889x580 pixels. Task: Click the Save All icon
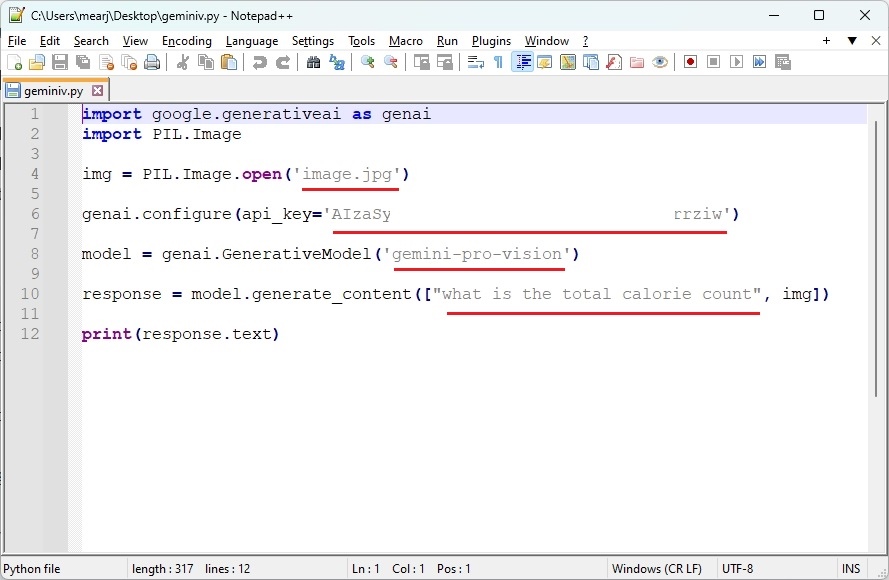click(x=85, y=61)
